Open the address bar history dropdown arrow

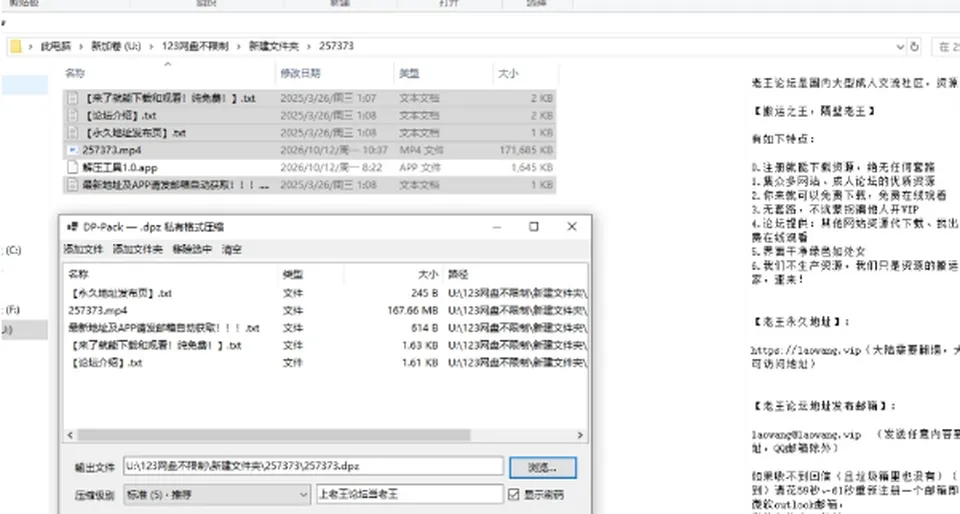click(x=900, y=47)
